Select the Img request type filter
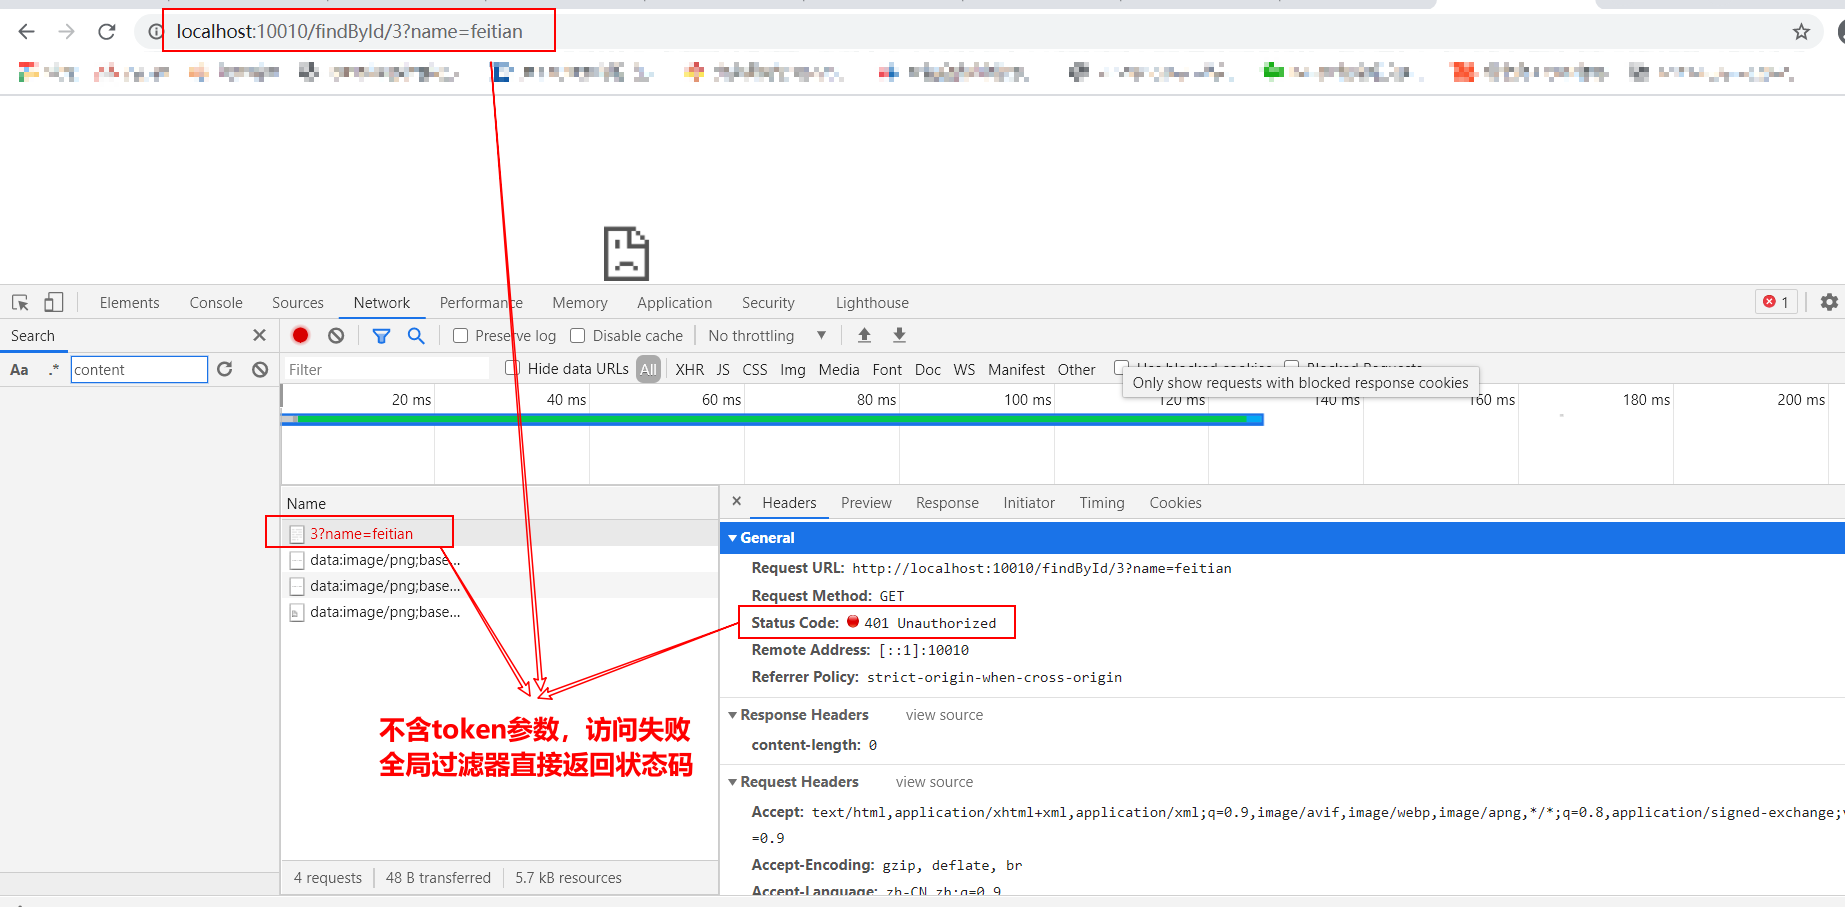1845x907 pixels. pos(792,368)
